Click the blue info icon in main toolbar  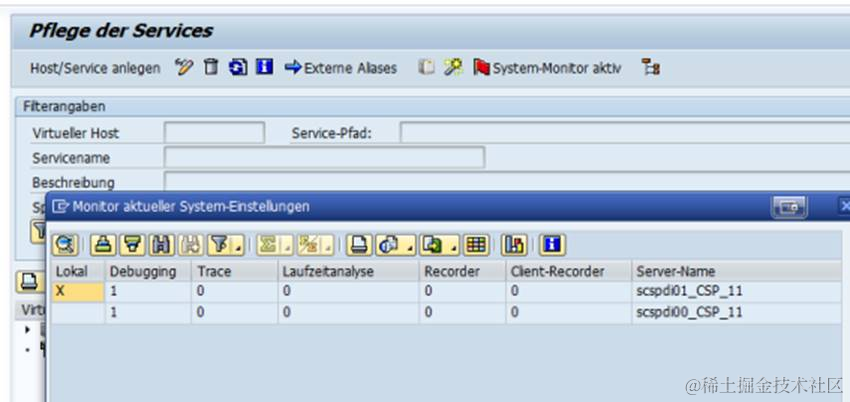pyautogui.click(x=265, y=68)
